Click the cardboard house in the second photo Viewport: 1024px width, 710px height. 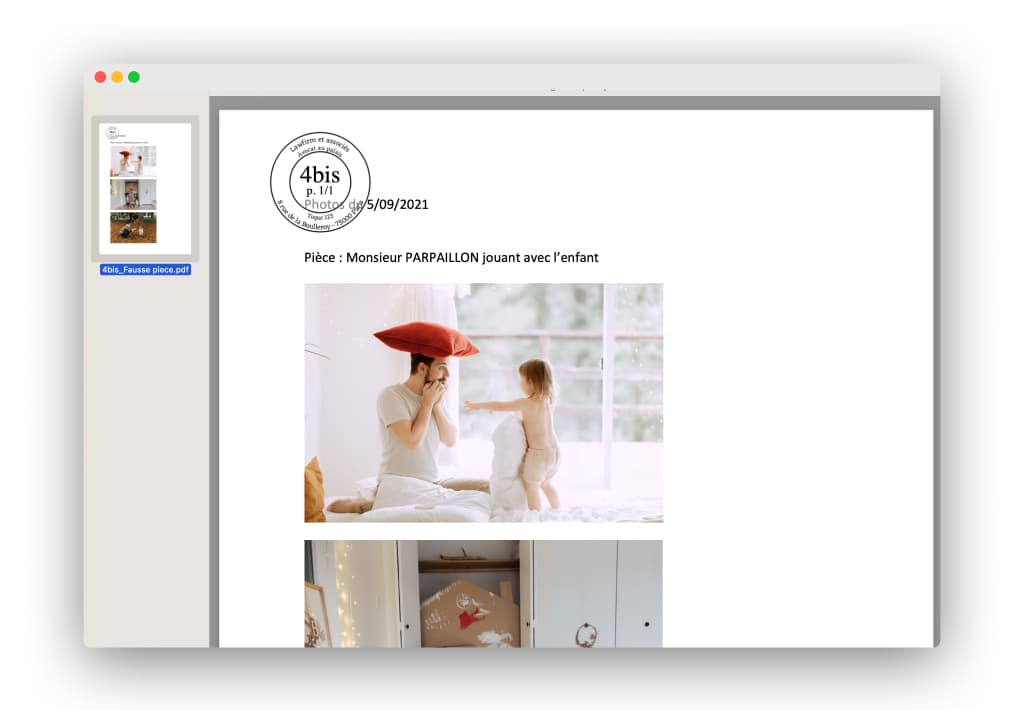(x=470, y=612)
